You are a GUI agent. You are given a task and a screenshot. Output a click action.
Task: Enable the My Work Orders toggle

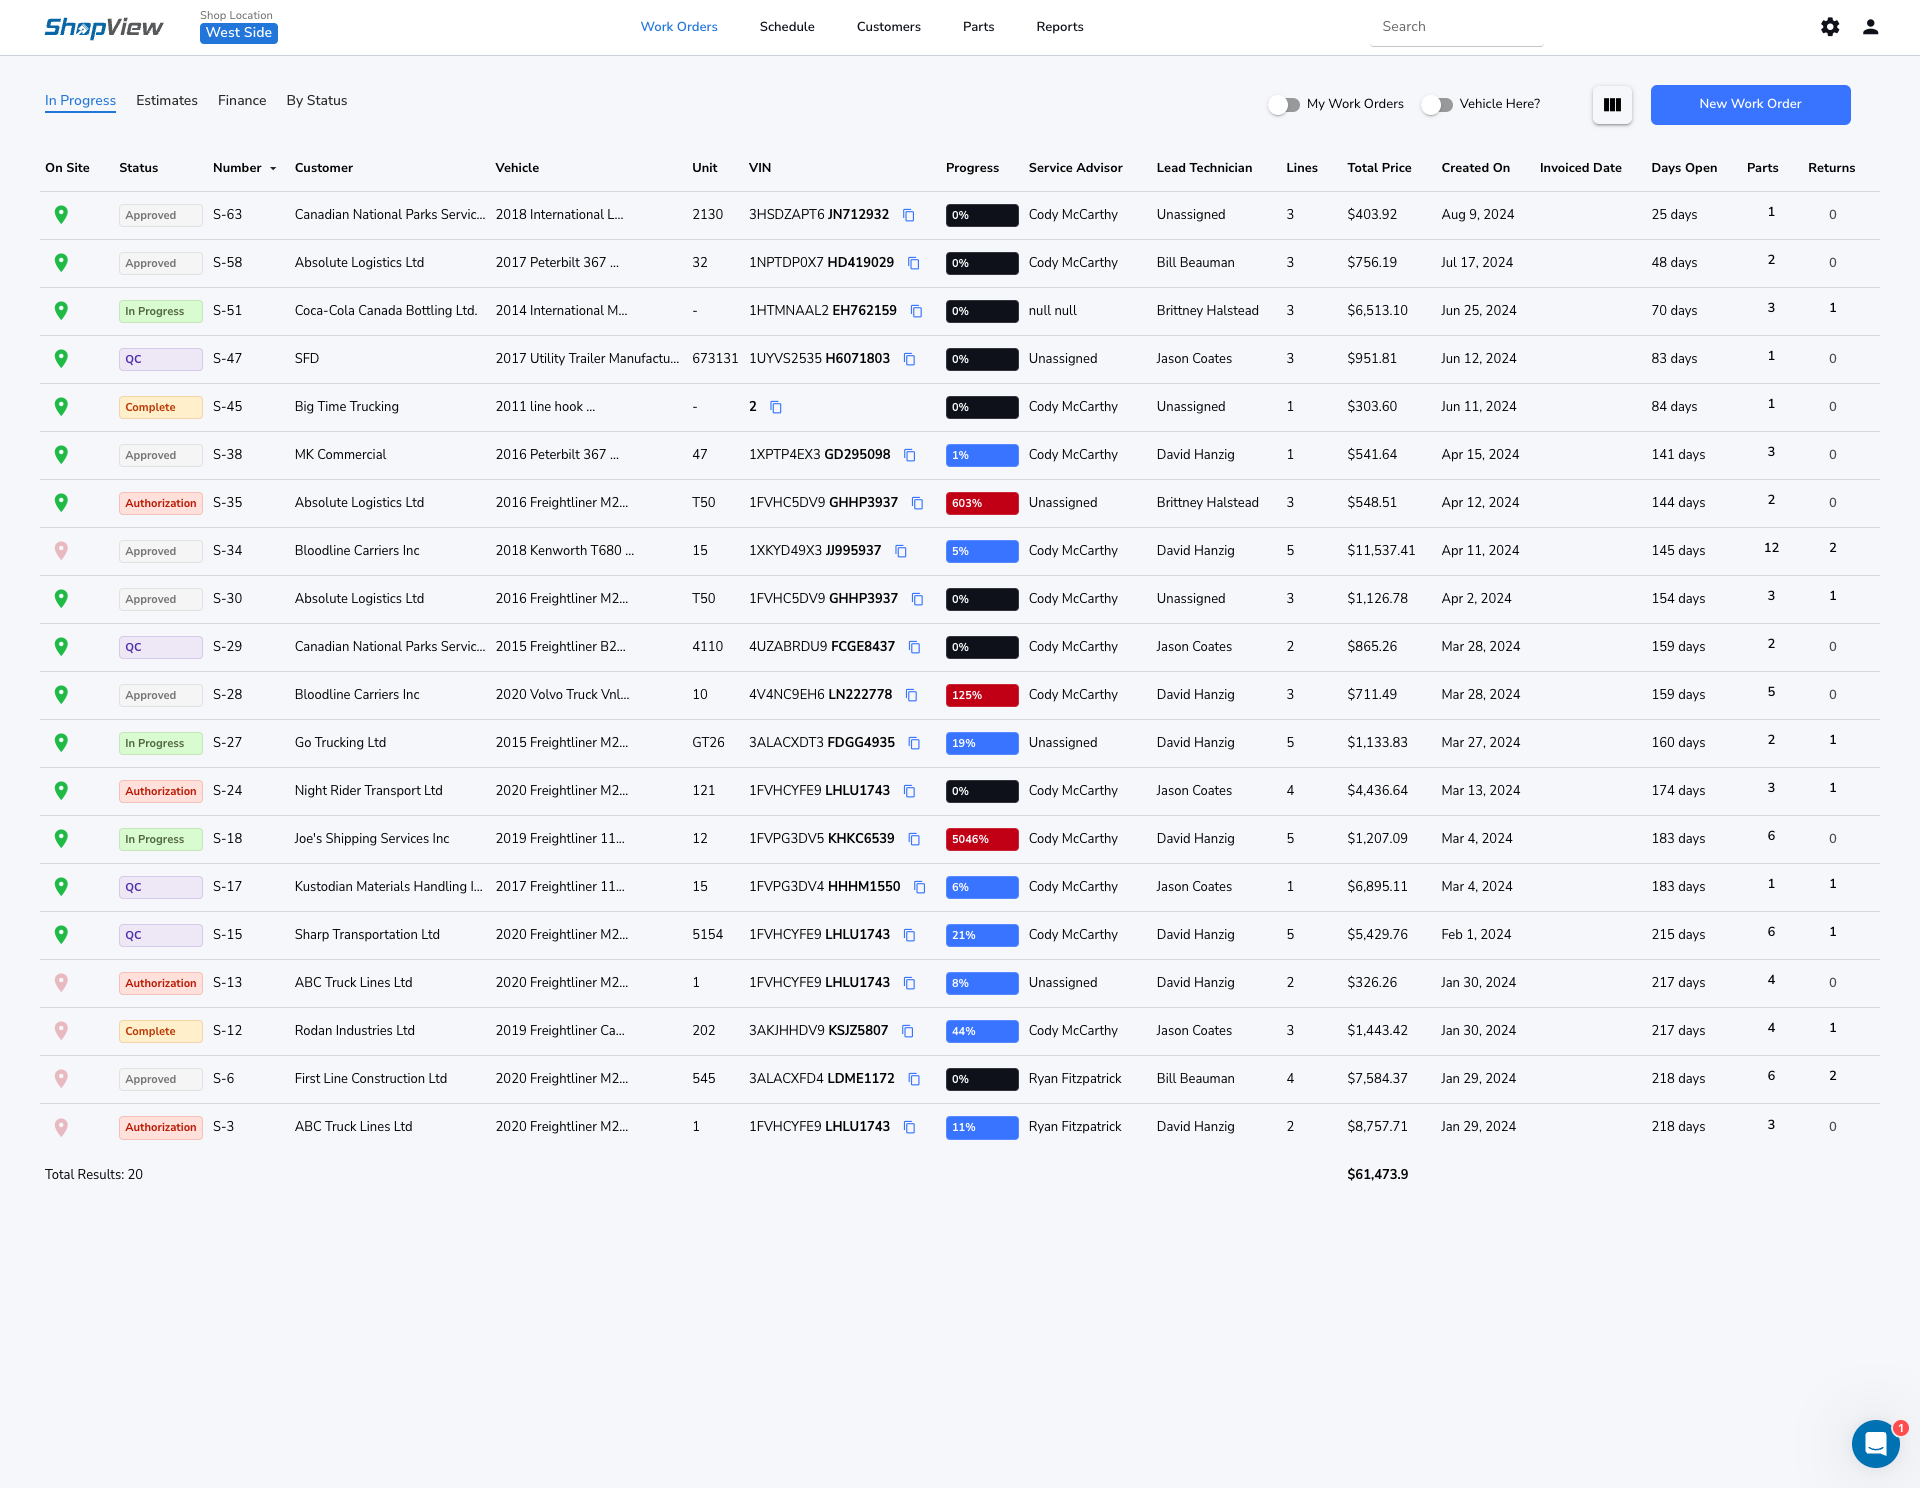pyautogui.click(x=1285, y=104)
